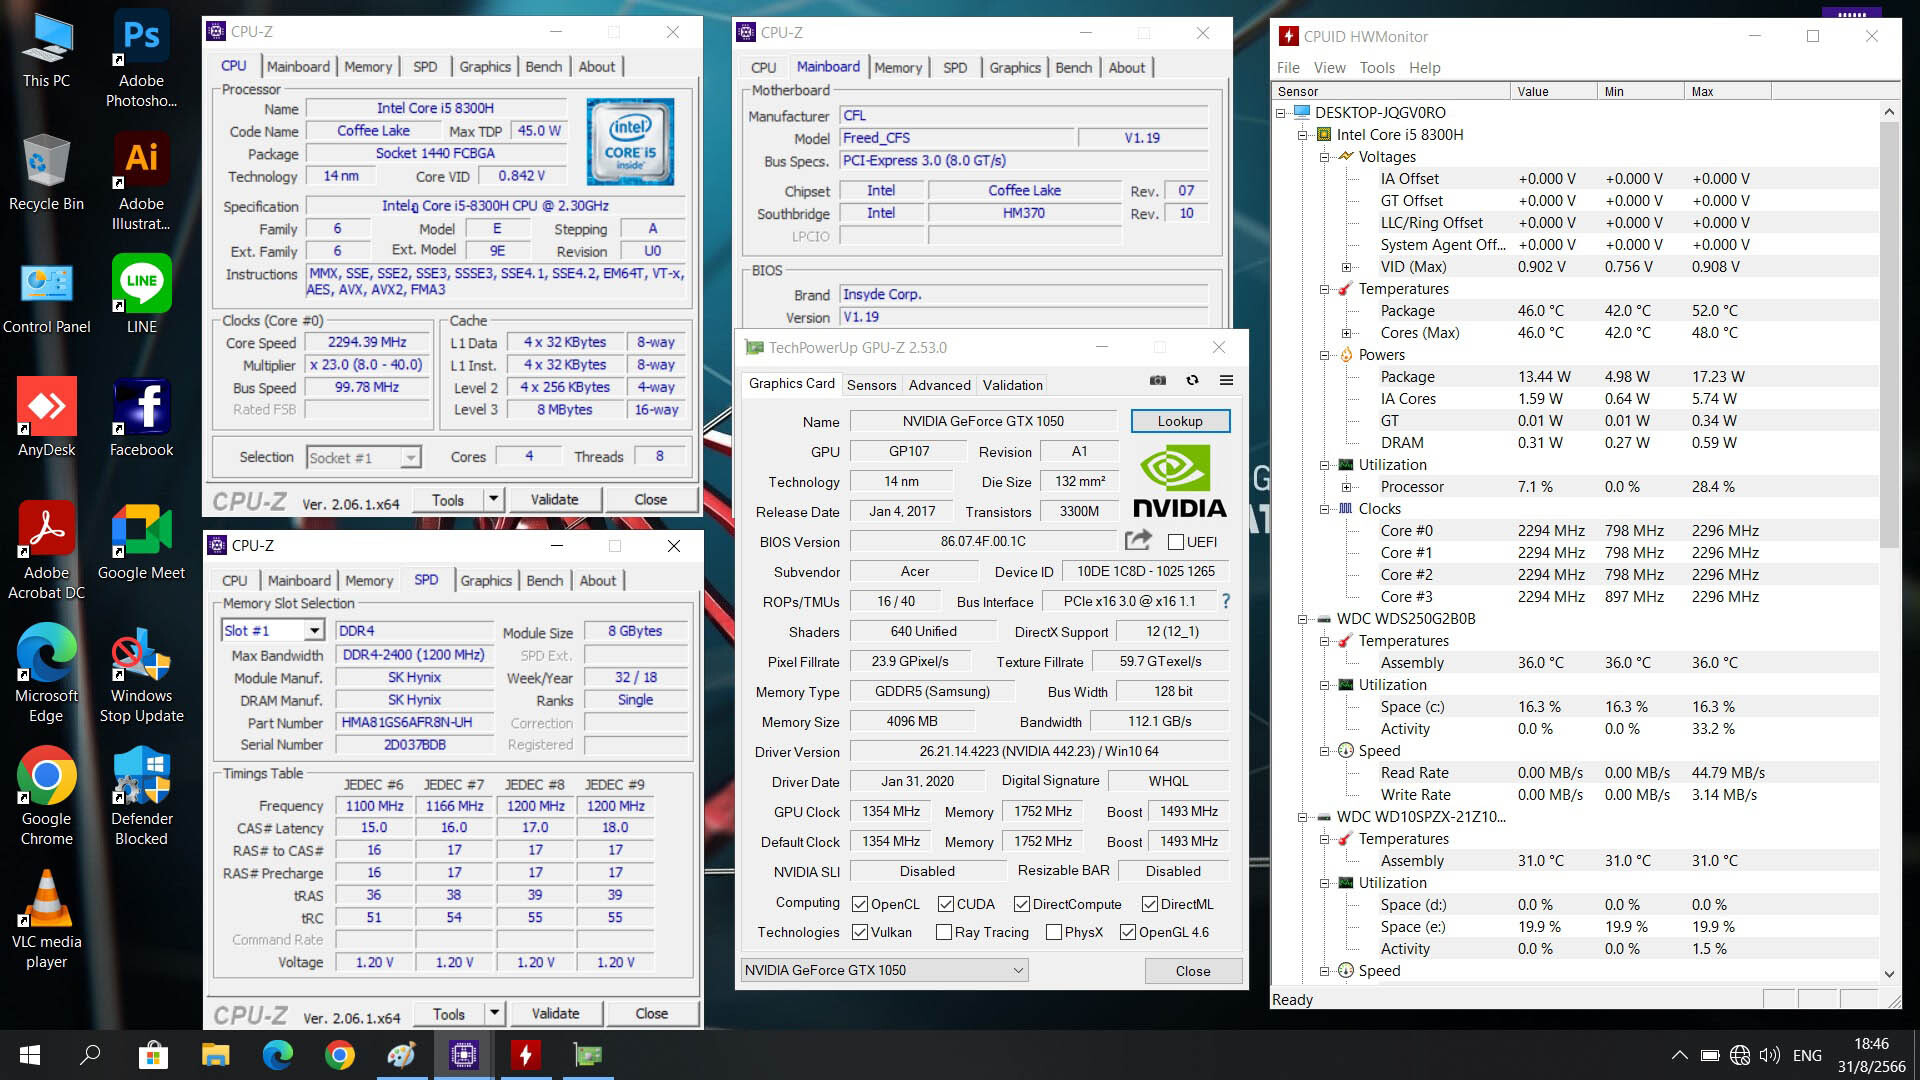Viewport: 1920px width, 1080px height.
Task: Toggle CUDA checkbox in GPU-Z
Action: coord(946,904)
